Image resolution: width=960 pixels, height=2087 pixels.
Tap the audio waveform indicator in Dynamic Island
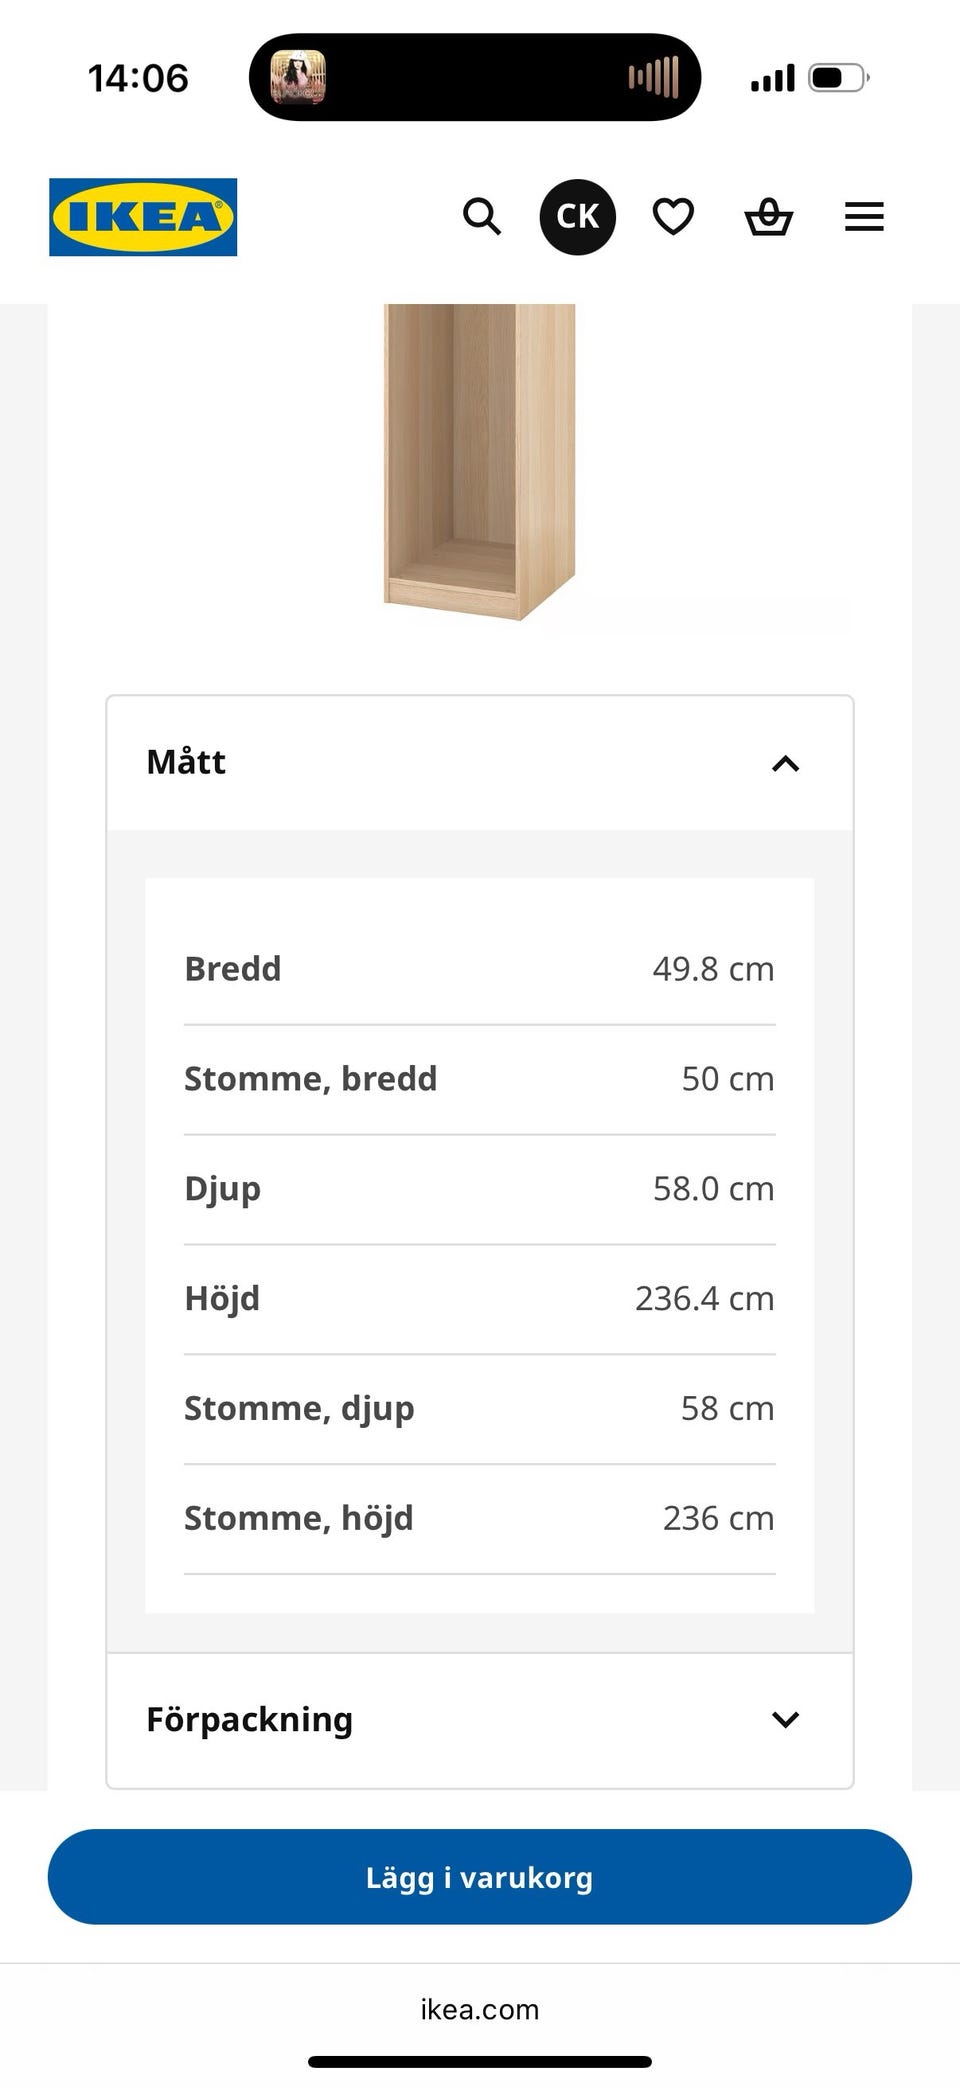pyautogui.click(x=653, y=77)
